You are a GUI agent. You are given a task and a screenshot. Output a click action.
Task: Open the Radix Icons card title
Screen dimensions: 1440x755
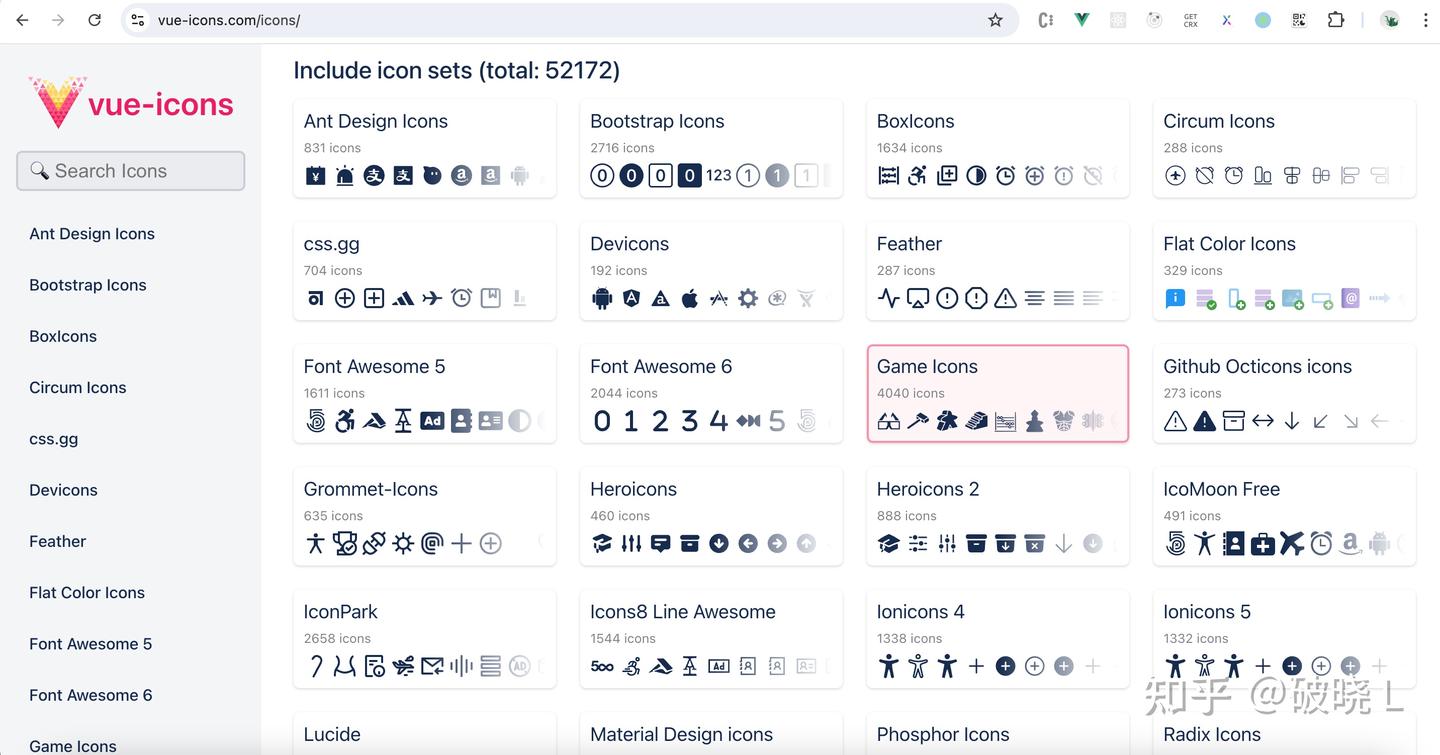click(x=1212, y=734)
